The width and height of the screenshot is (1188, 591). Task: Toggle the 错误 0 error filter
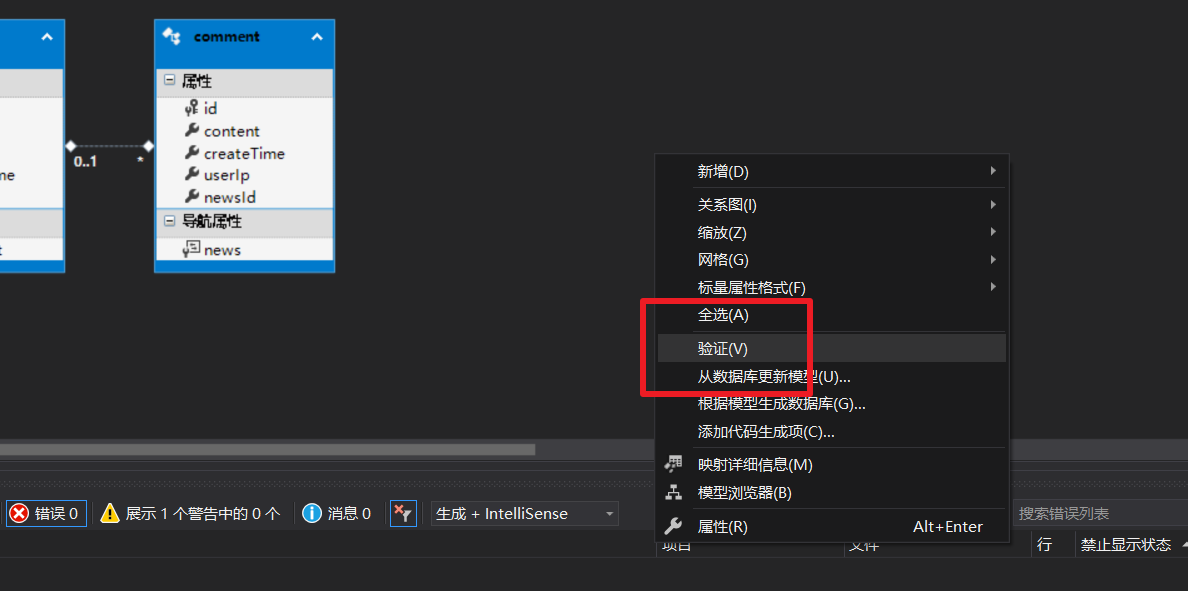point(45,513)
